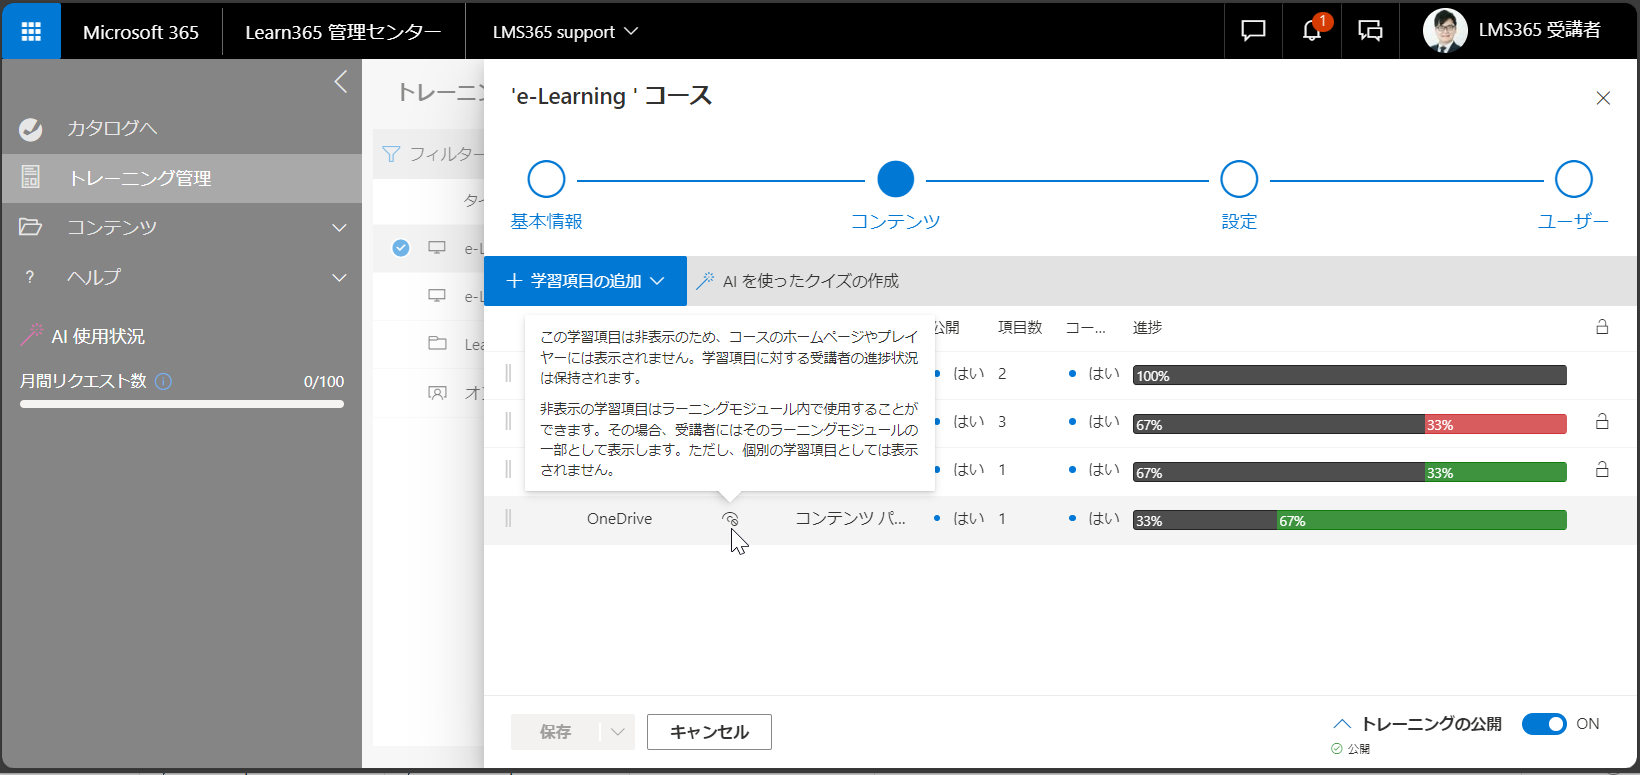This screenshot has width=1640, height=775.
Task: Open the chat feedback icon in the header
Action: tap(1253, 31)
